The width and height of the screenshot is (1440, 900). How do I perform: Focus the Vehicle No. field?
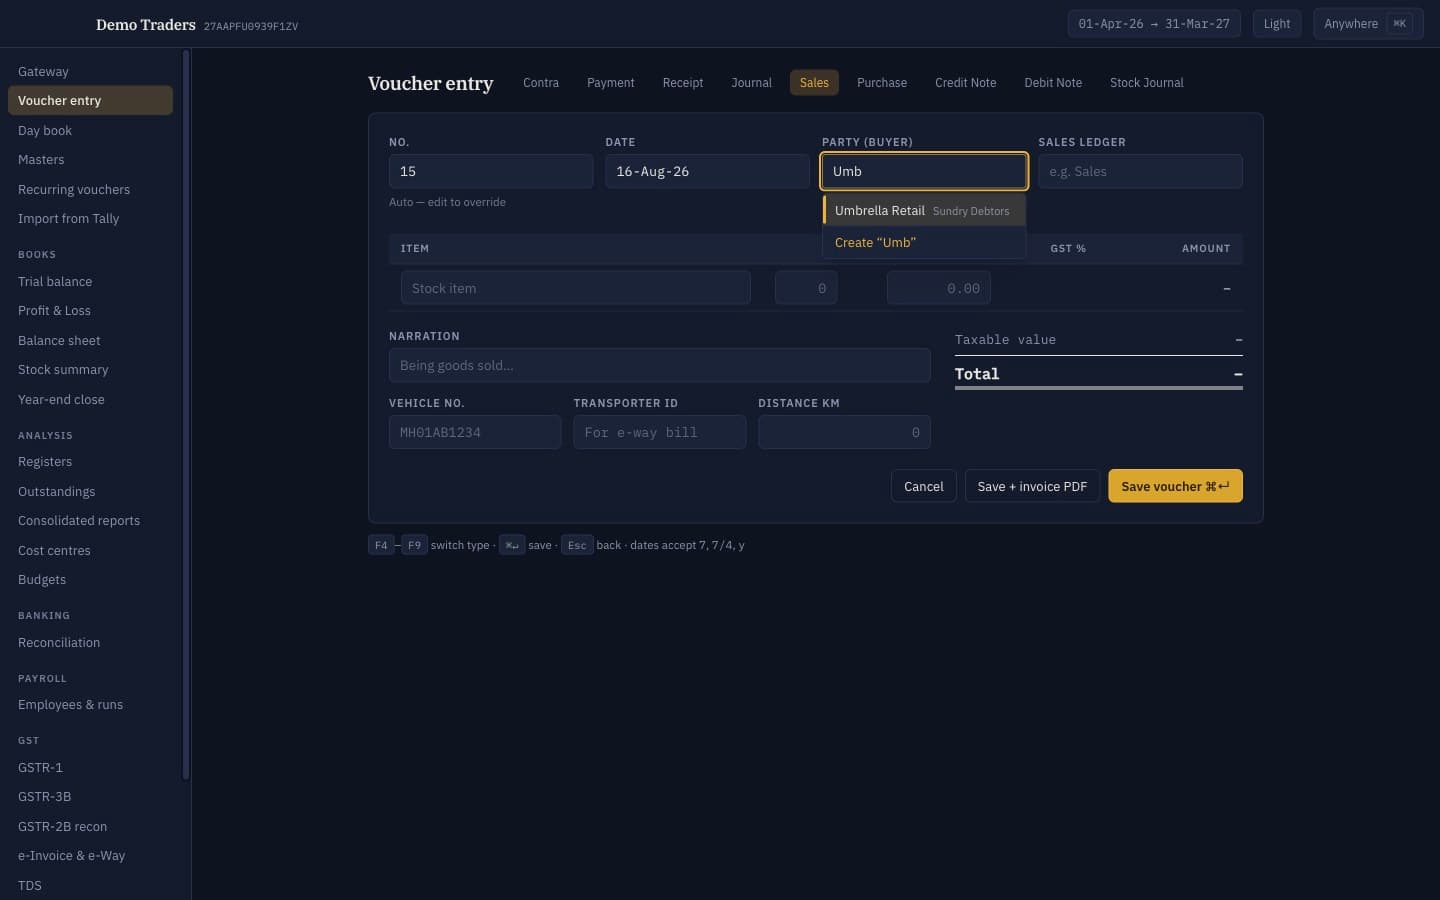point(475,432)
